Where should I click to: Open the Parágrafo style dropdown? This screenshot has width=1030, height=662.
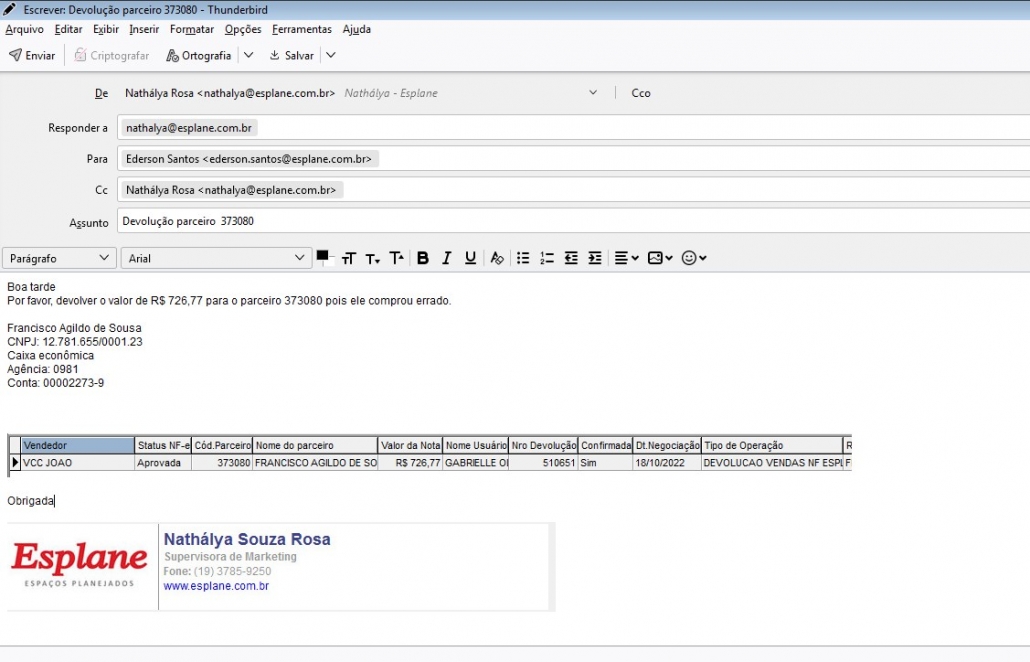60,258
